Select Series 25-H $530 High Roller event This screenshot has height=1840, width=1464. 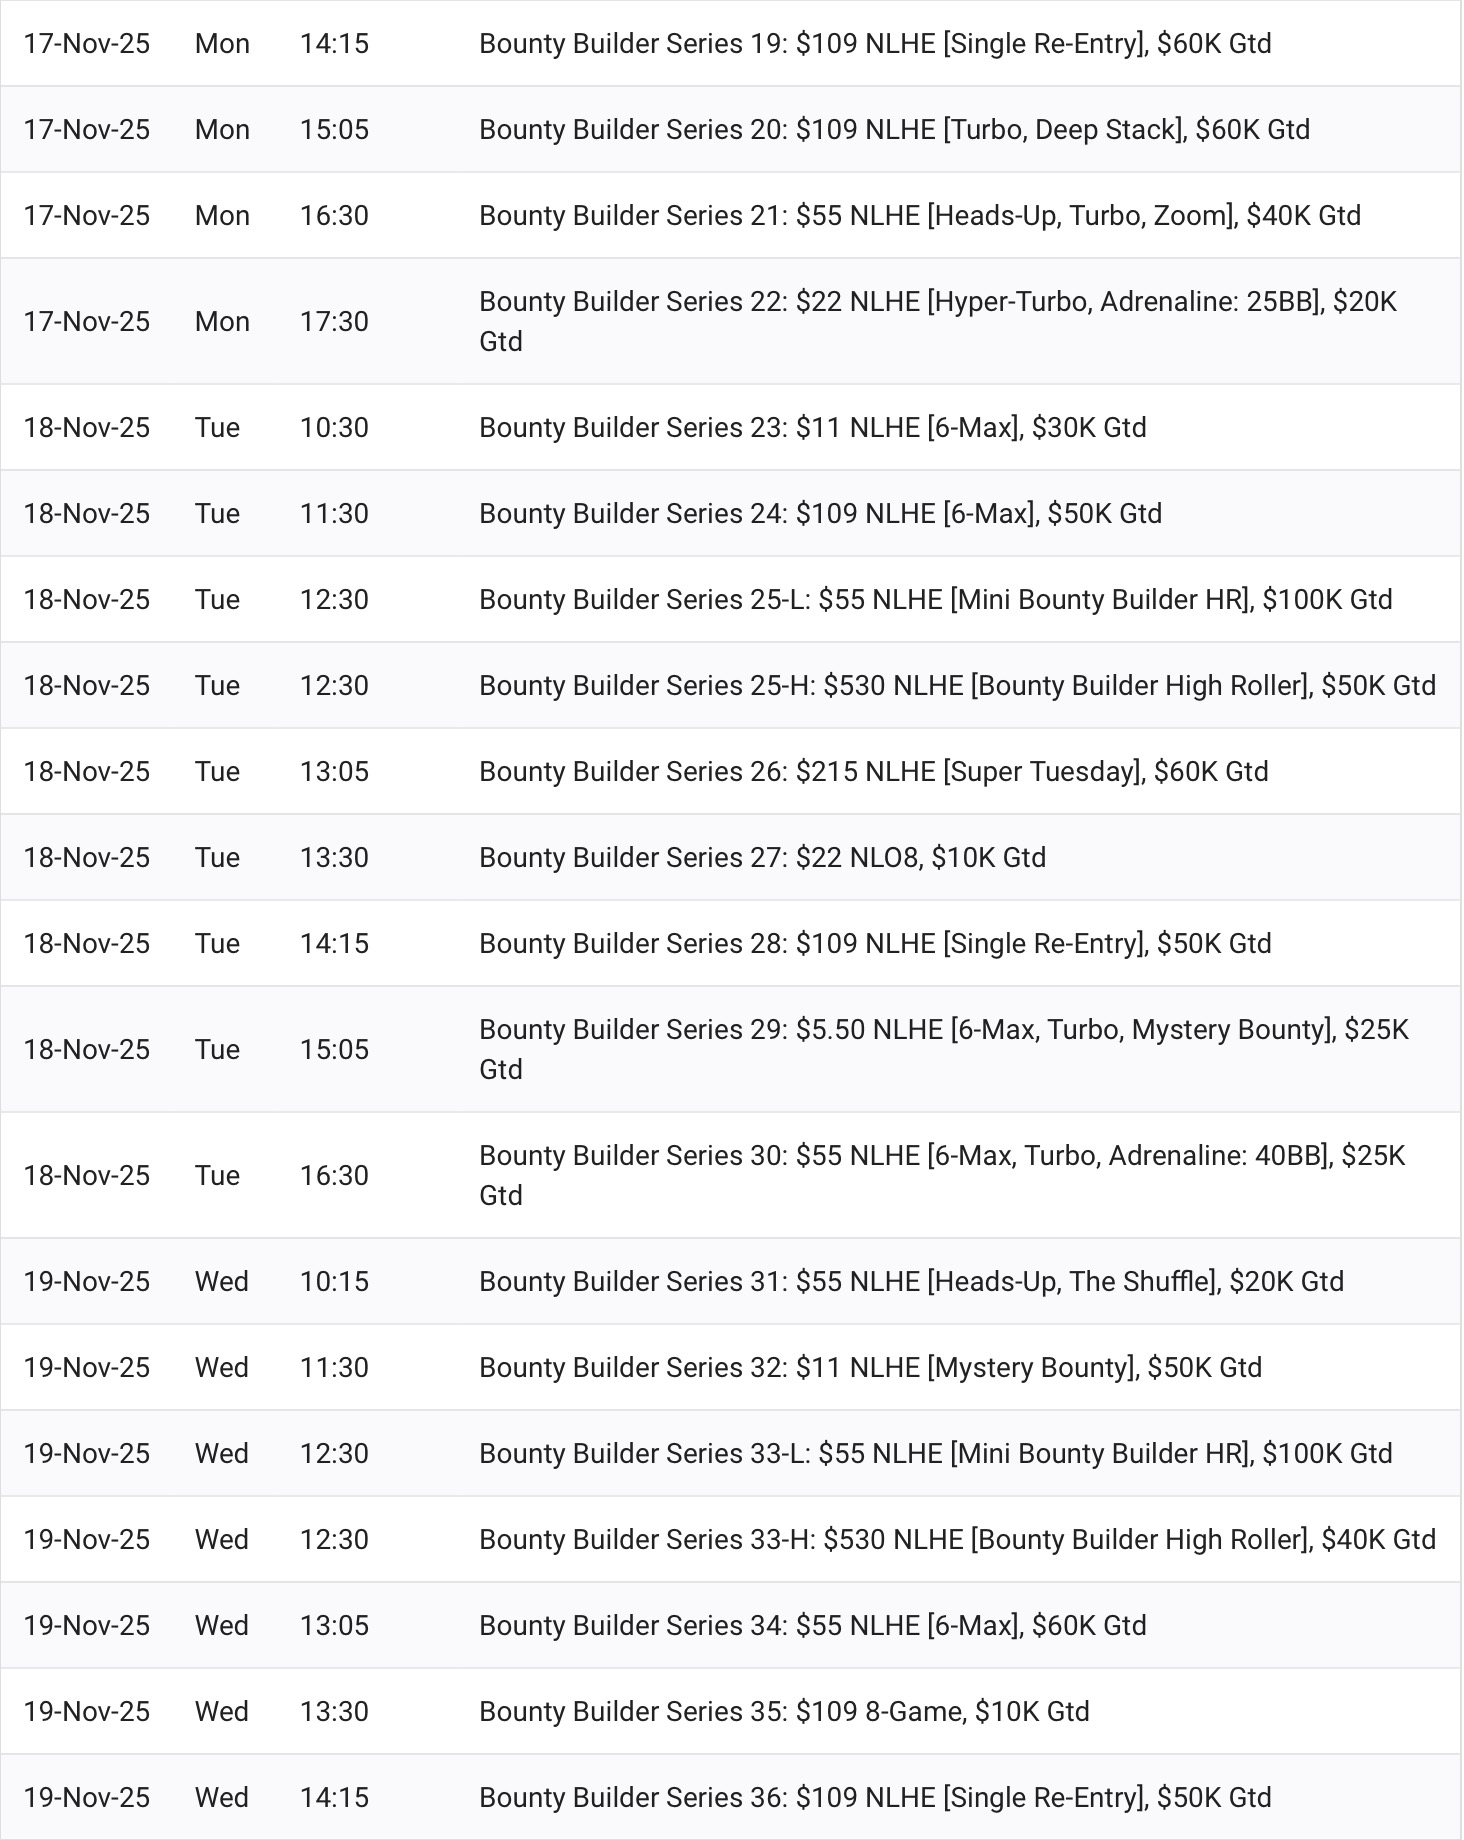click(x=957, y=686)
